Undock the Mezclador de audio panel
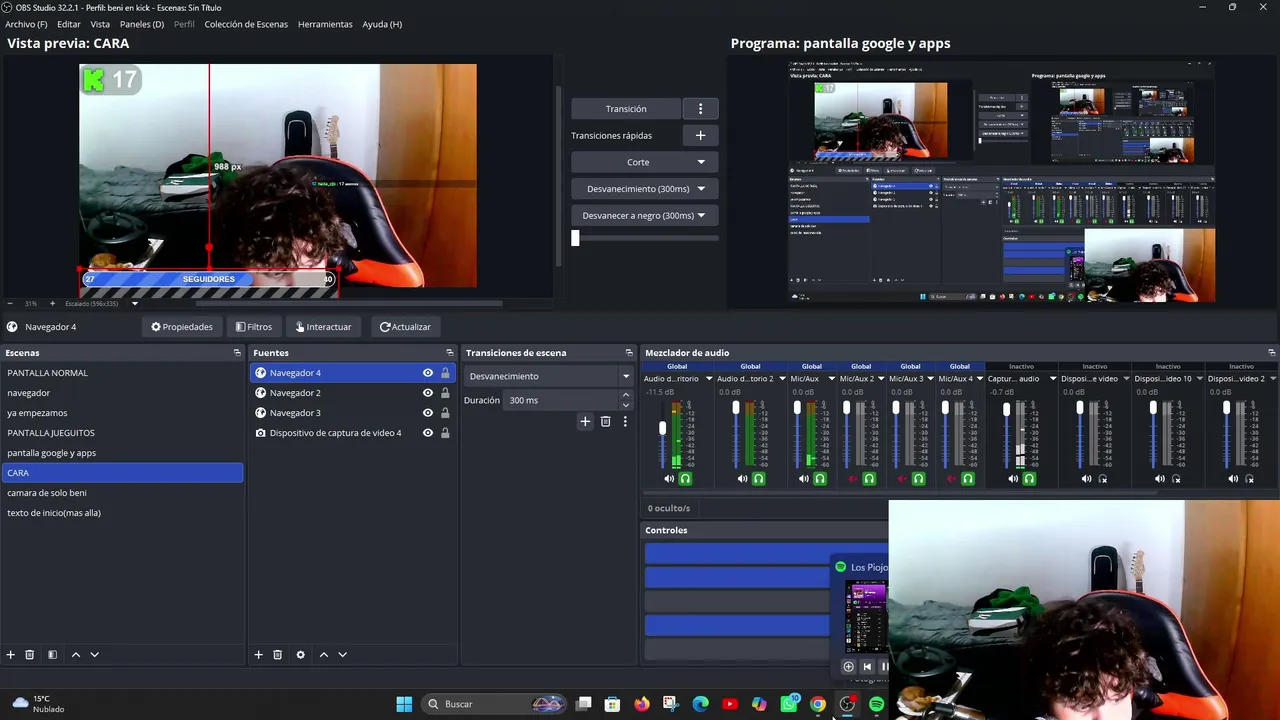The width and height of the screenshot is (1280, 720). click(1272, 353)
